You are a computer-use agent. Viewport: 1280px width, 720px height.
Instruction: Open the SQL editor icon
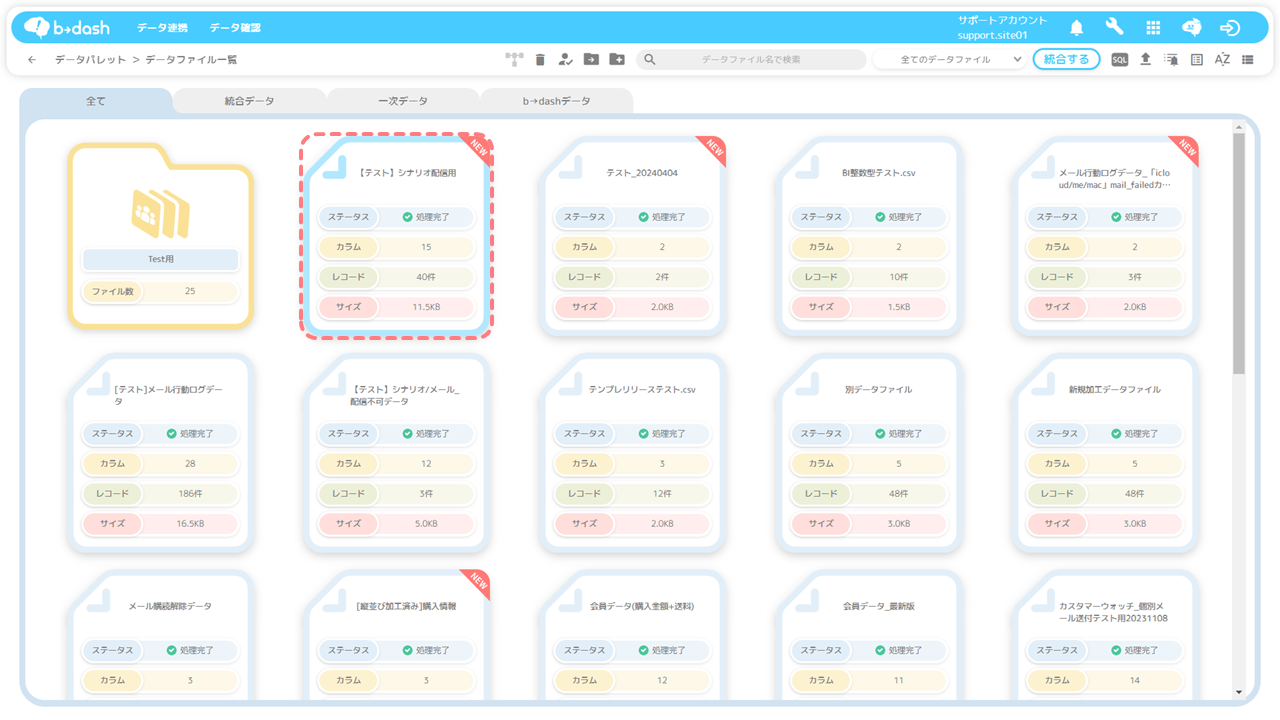coord(1120,60)
